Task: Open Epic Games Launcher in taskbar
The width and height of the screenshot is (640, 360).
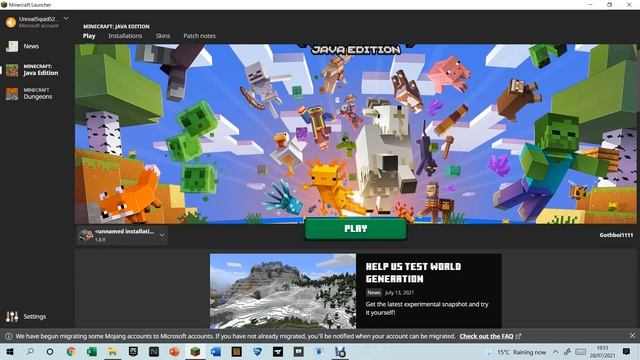Action: (133, 351)
